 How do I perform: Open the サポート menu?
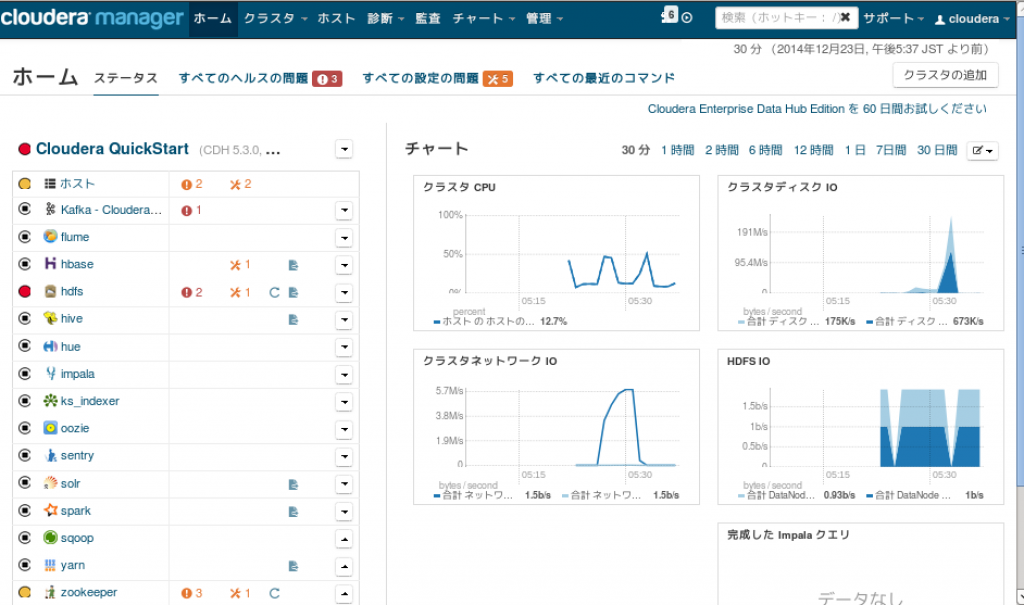(893, 18)
